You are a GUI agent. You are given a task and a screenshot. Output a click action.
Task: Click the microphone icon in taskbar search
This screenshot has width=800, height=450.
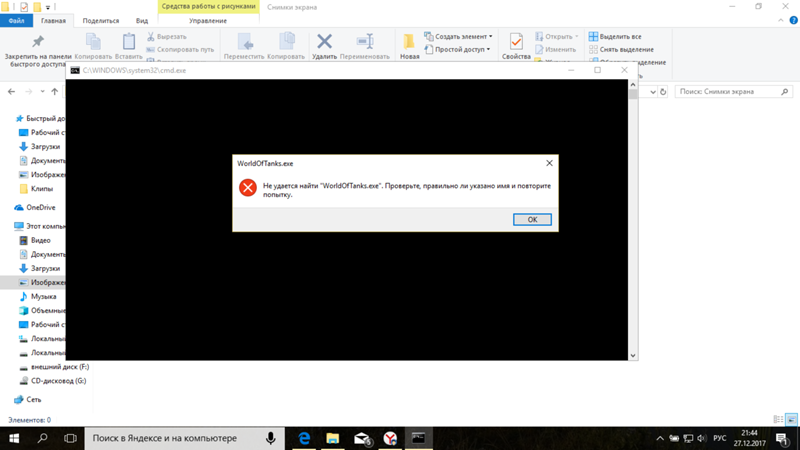(271, 438)
